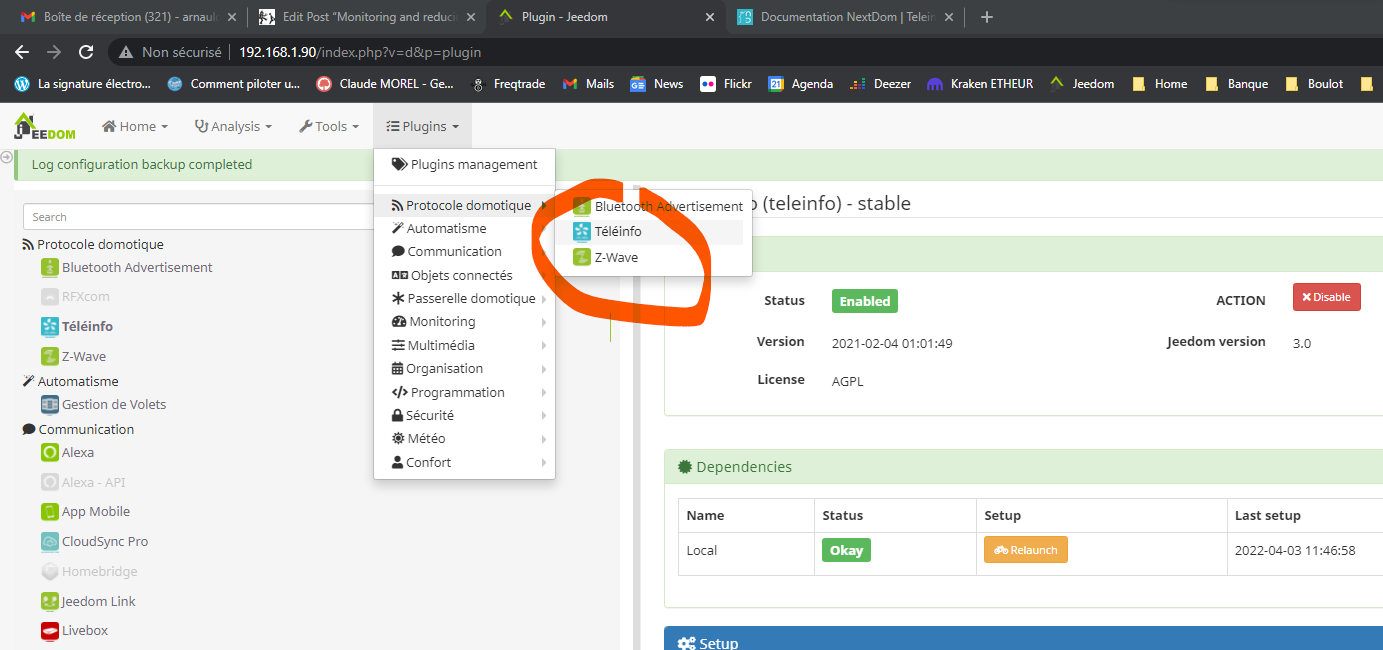Expand the Multimédia submenu
The image size is (1383, 650).
point(464,345)
